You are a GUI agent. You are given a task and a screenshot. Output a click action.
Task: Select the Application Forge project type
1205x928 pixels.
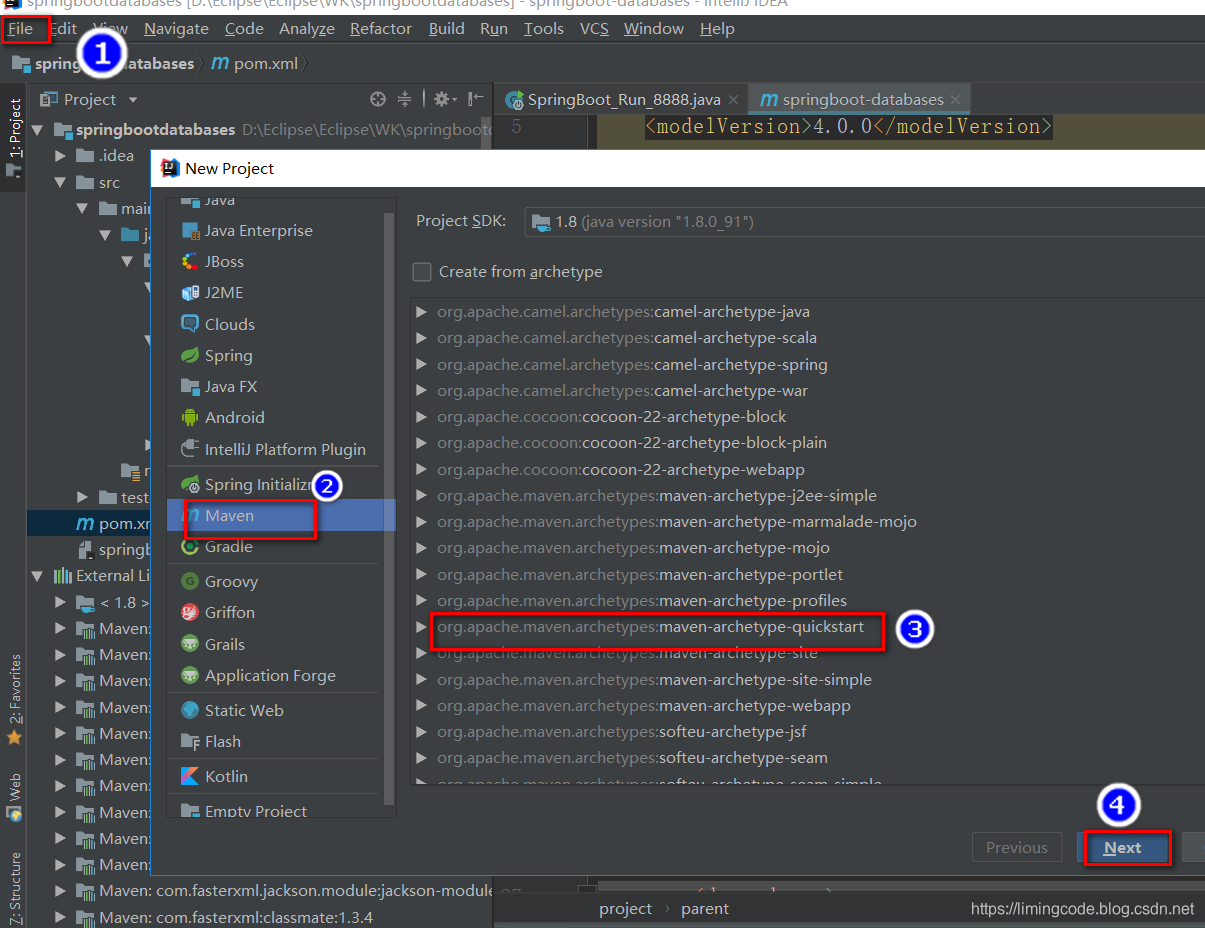pos(266,674)
